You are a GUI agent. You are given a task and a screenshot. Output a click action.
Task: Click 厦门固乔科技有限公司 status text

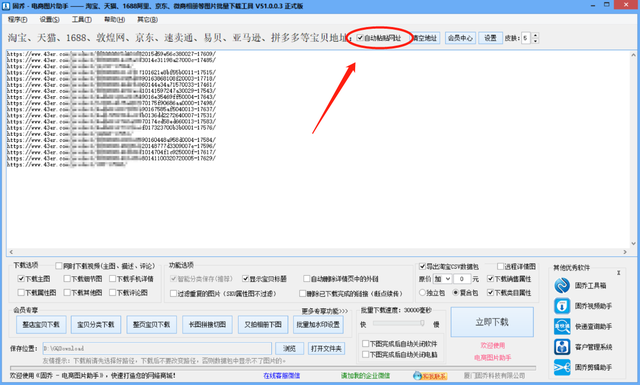pyautogui.click(x=494, y=376)
